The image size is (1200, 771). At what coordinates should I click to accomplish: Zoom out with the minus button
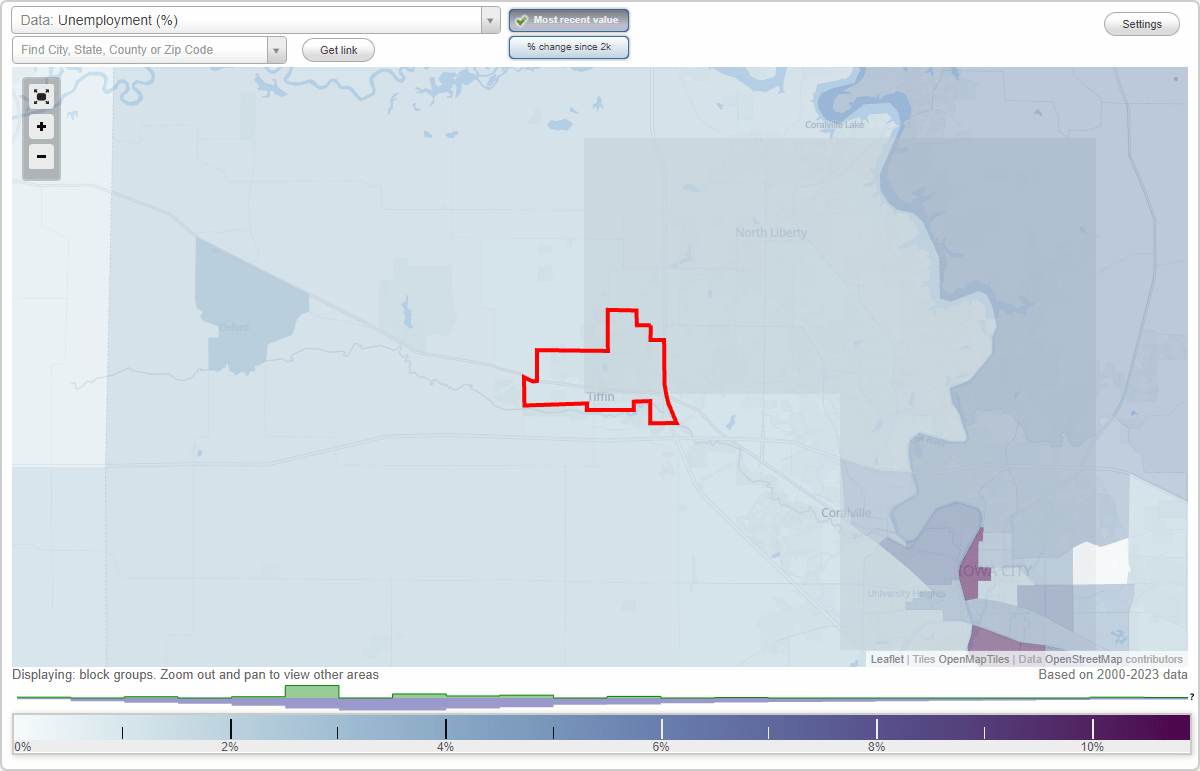41,156
